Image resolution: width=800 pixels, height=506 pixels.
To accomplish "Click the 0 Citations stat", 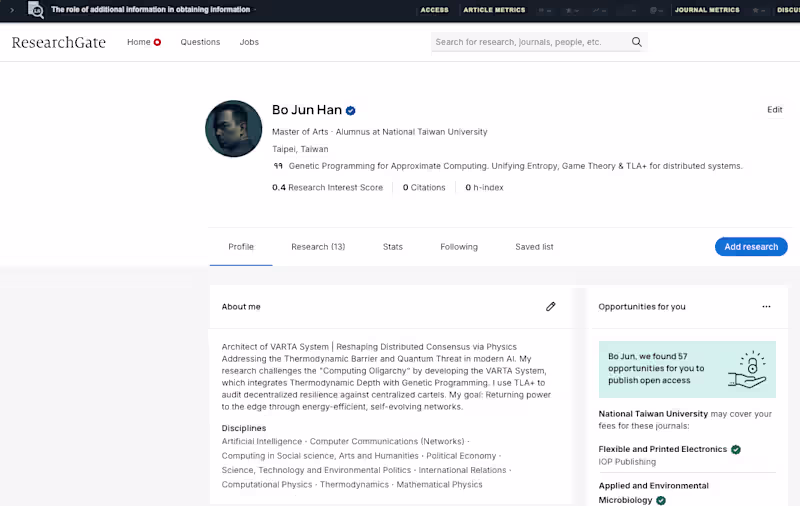I will click(424, 187).
